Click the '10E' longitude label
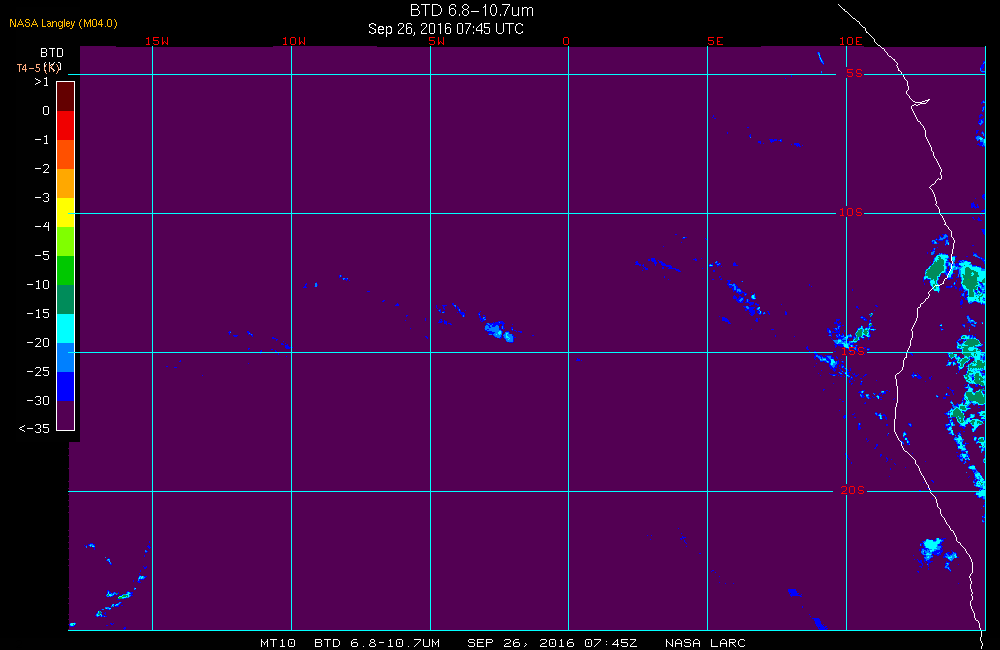 click(850, 41)
